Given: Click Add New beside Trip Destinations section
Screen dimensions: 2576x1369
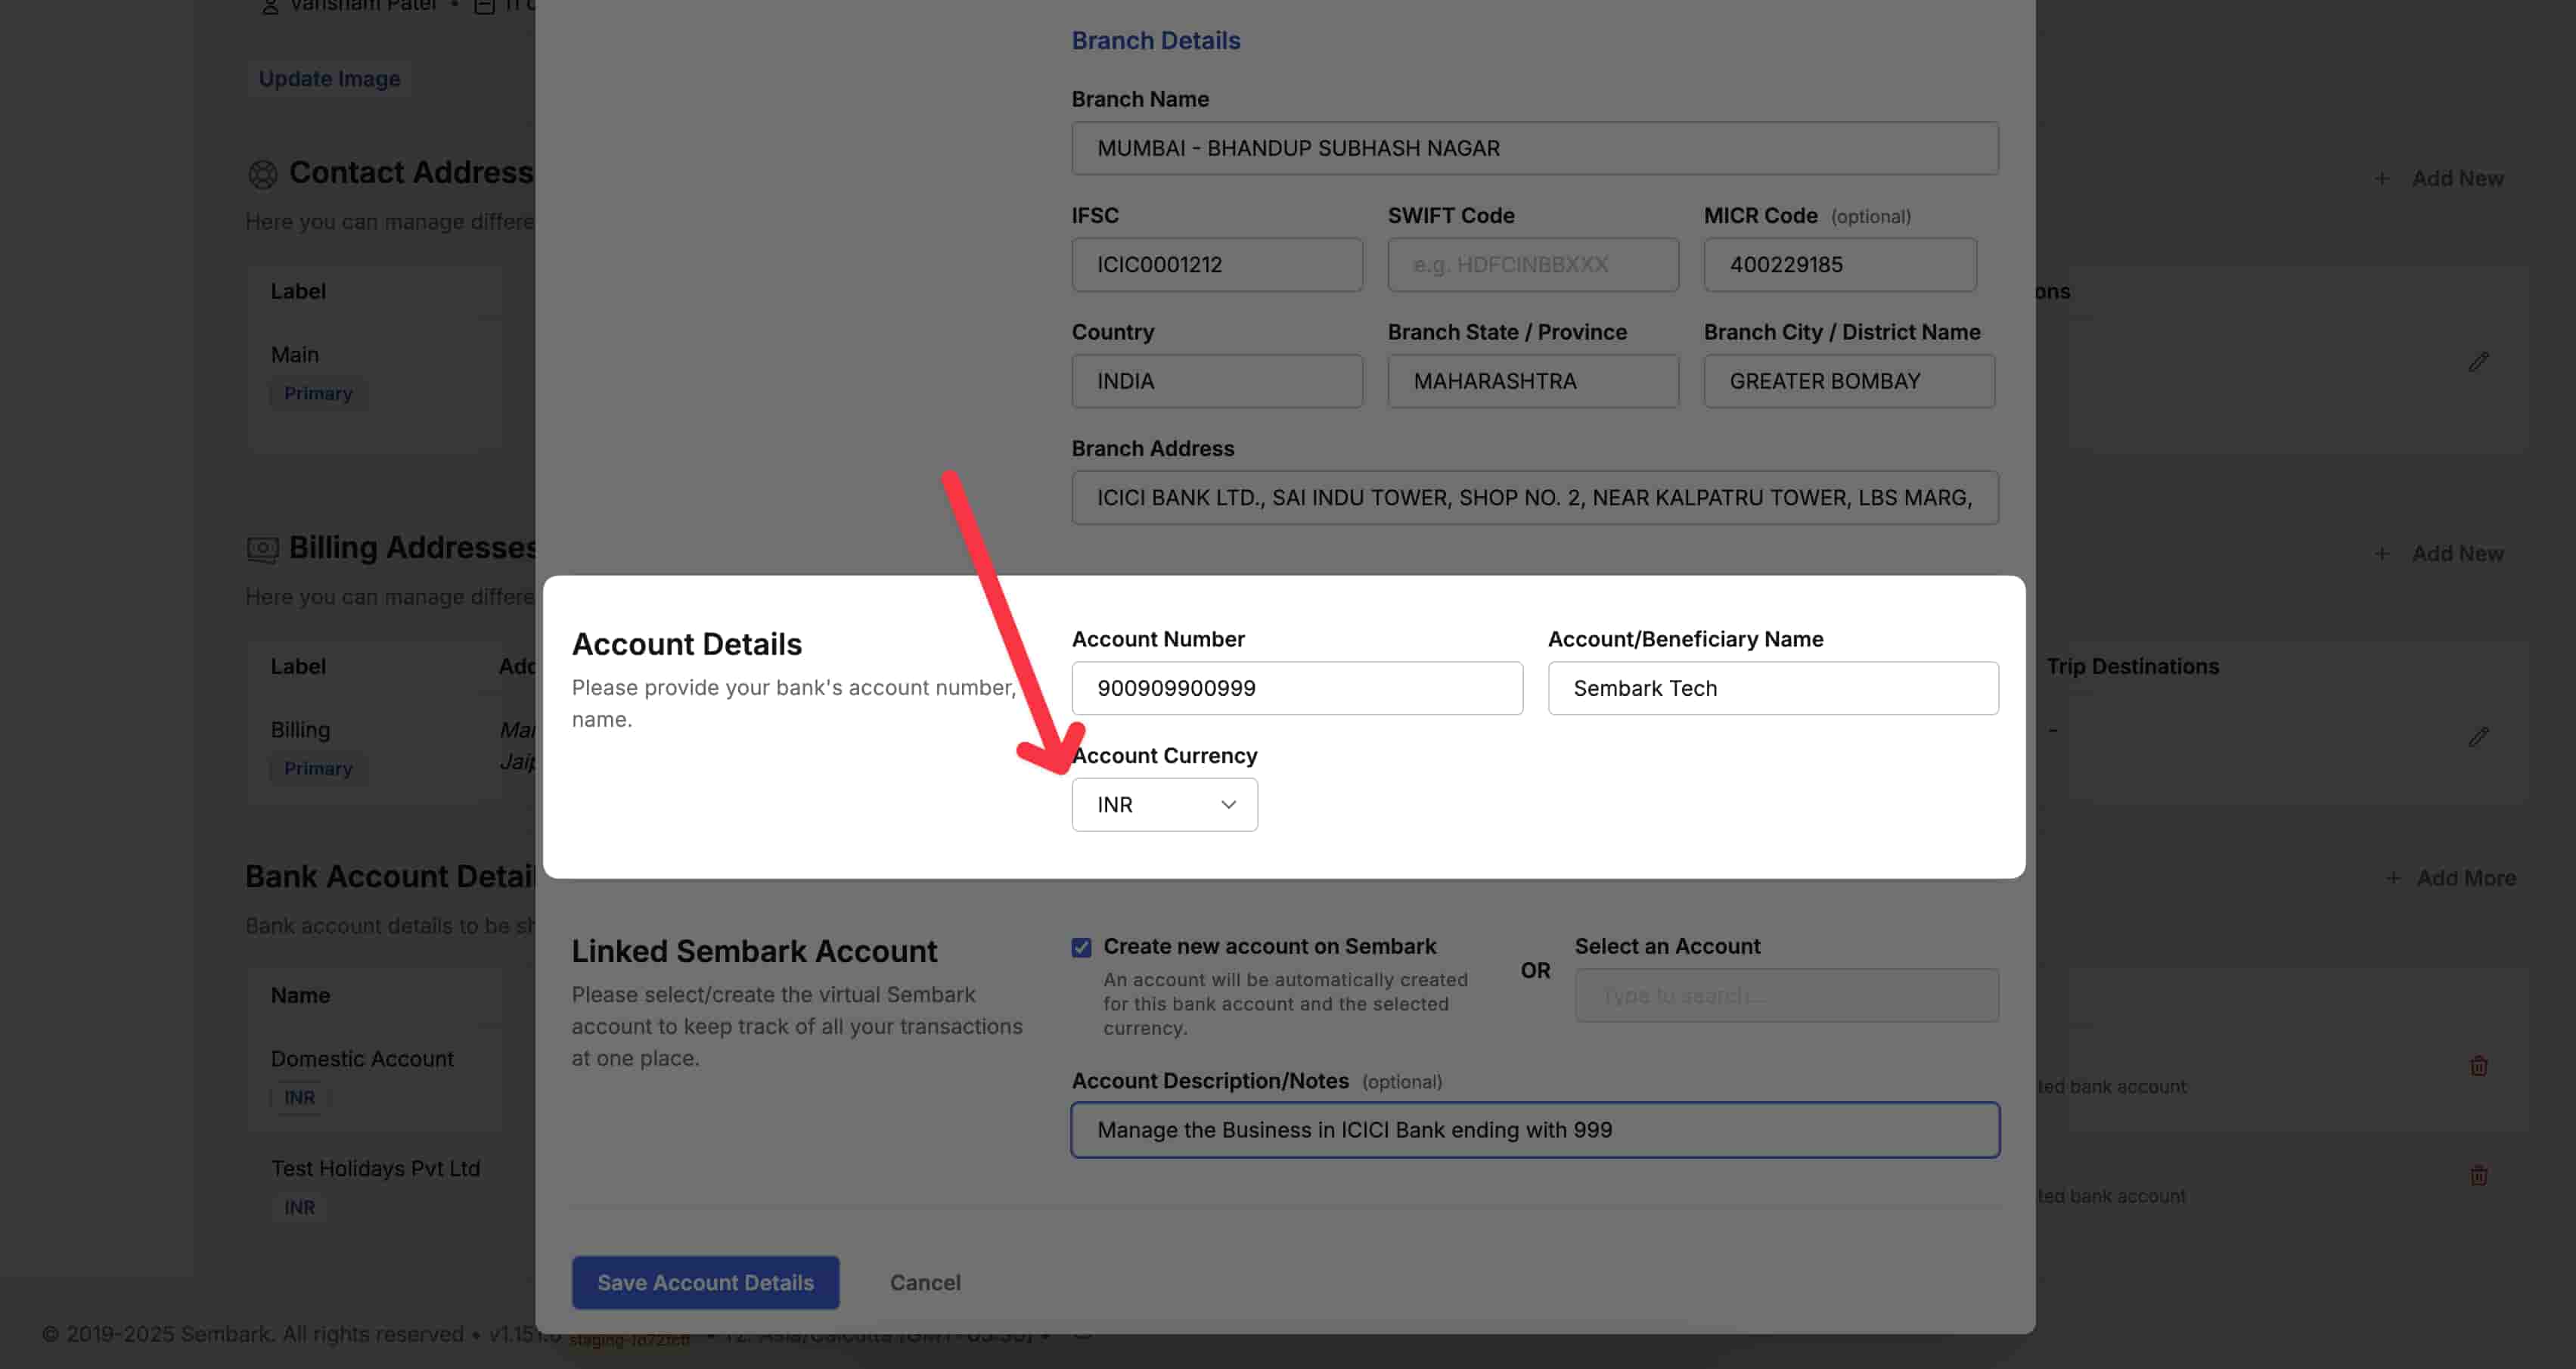Looking at the screenshot, I should 2458,553.
